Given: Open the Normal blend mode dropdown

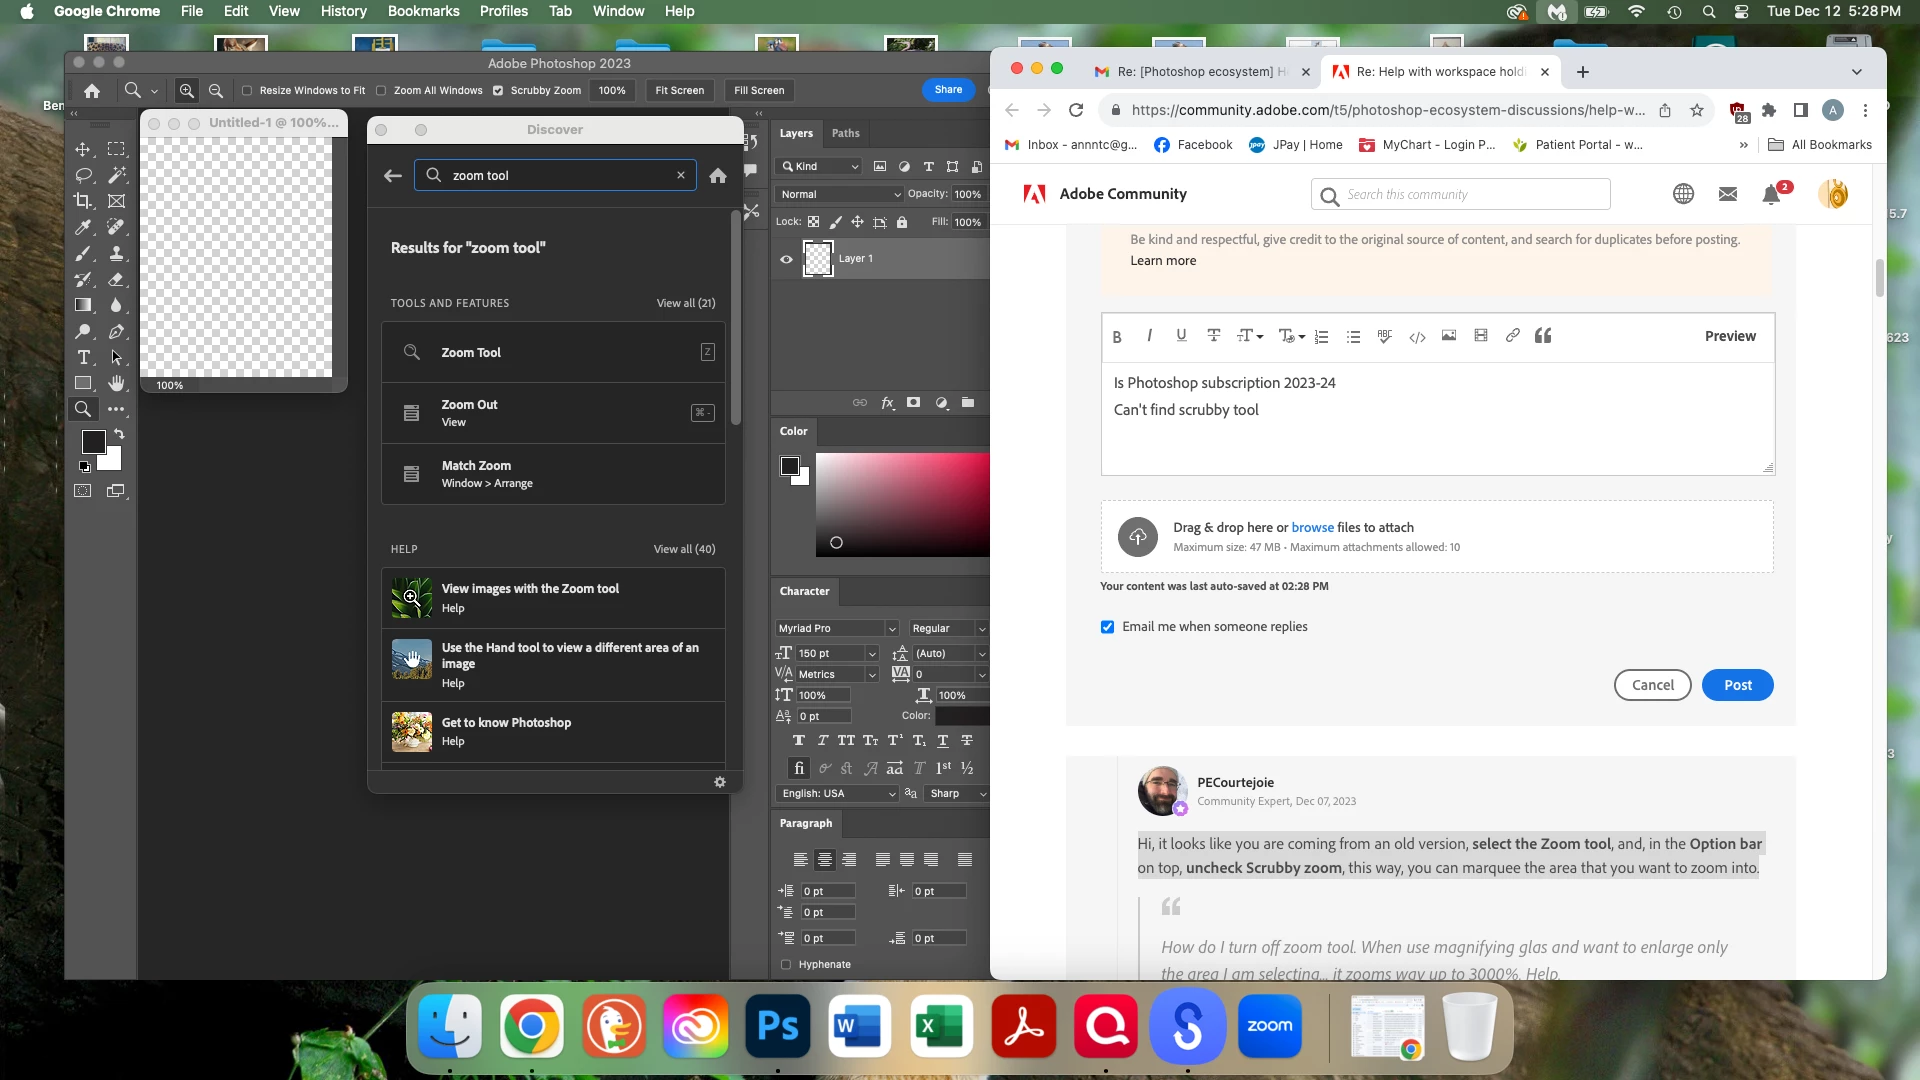Looking at the screenshot, I should click(839, 194).
